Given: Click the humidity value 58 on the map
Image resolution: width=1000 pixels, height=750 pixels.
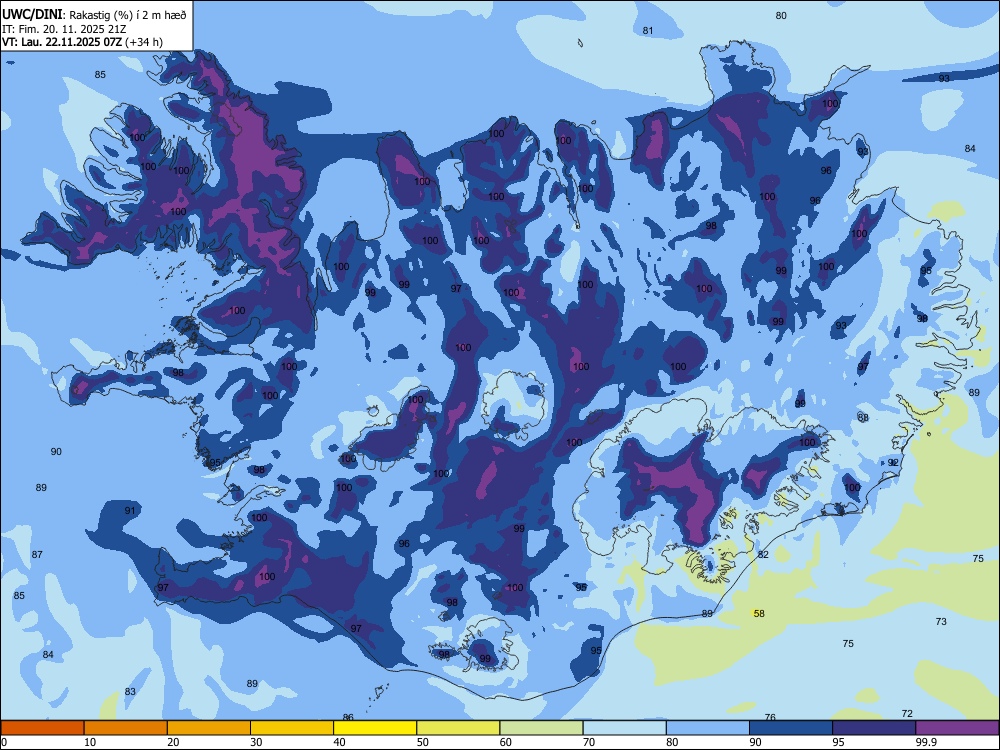Looking at the screenshot, I should pos(759,614).
